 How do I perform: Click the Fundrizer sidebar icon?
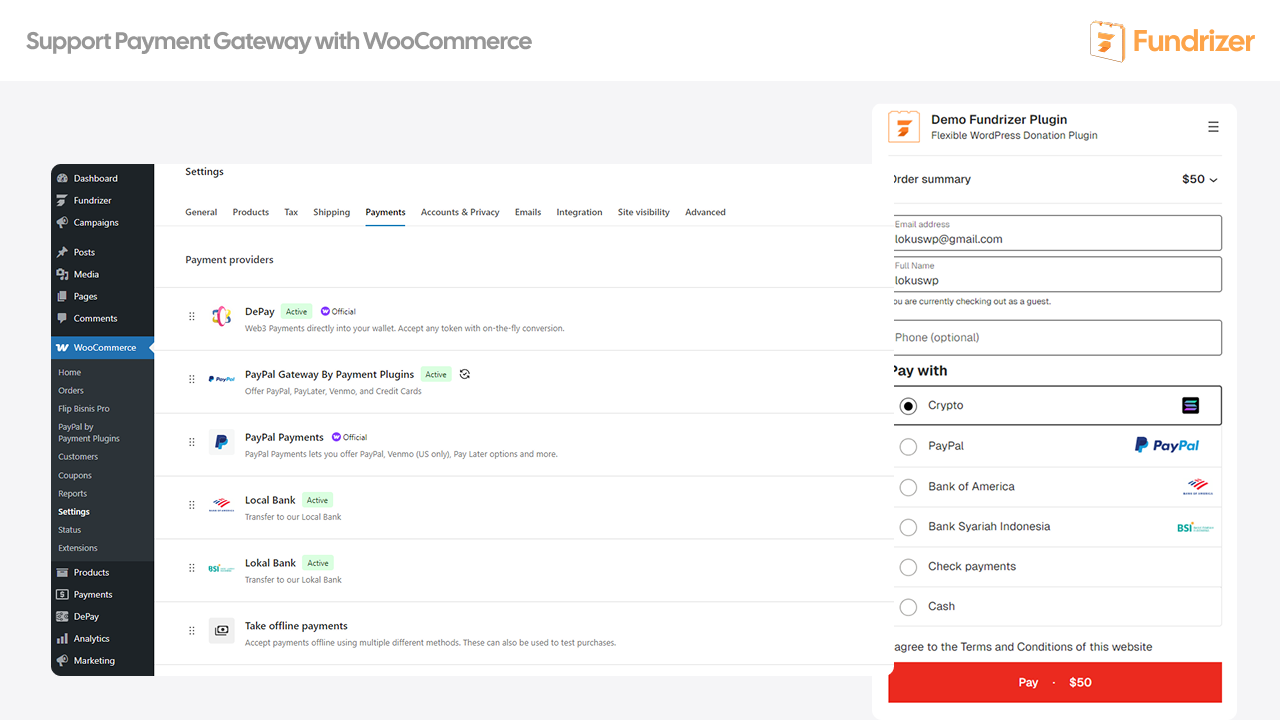63,200
